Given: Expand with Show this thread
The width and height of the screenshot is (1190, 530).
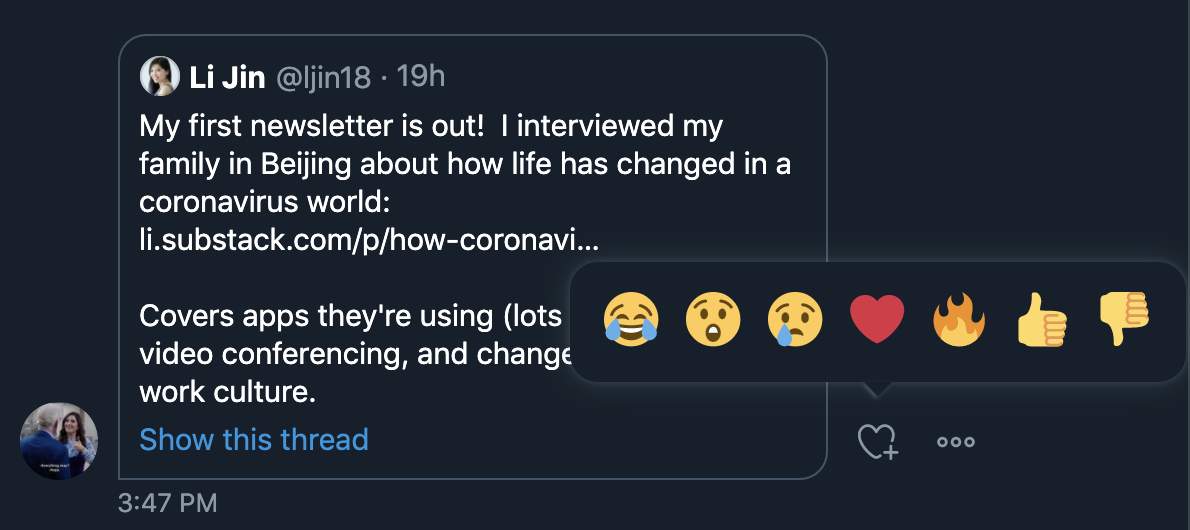Looking at the screenshot, I should (253, 440).
